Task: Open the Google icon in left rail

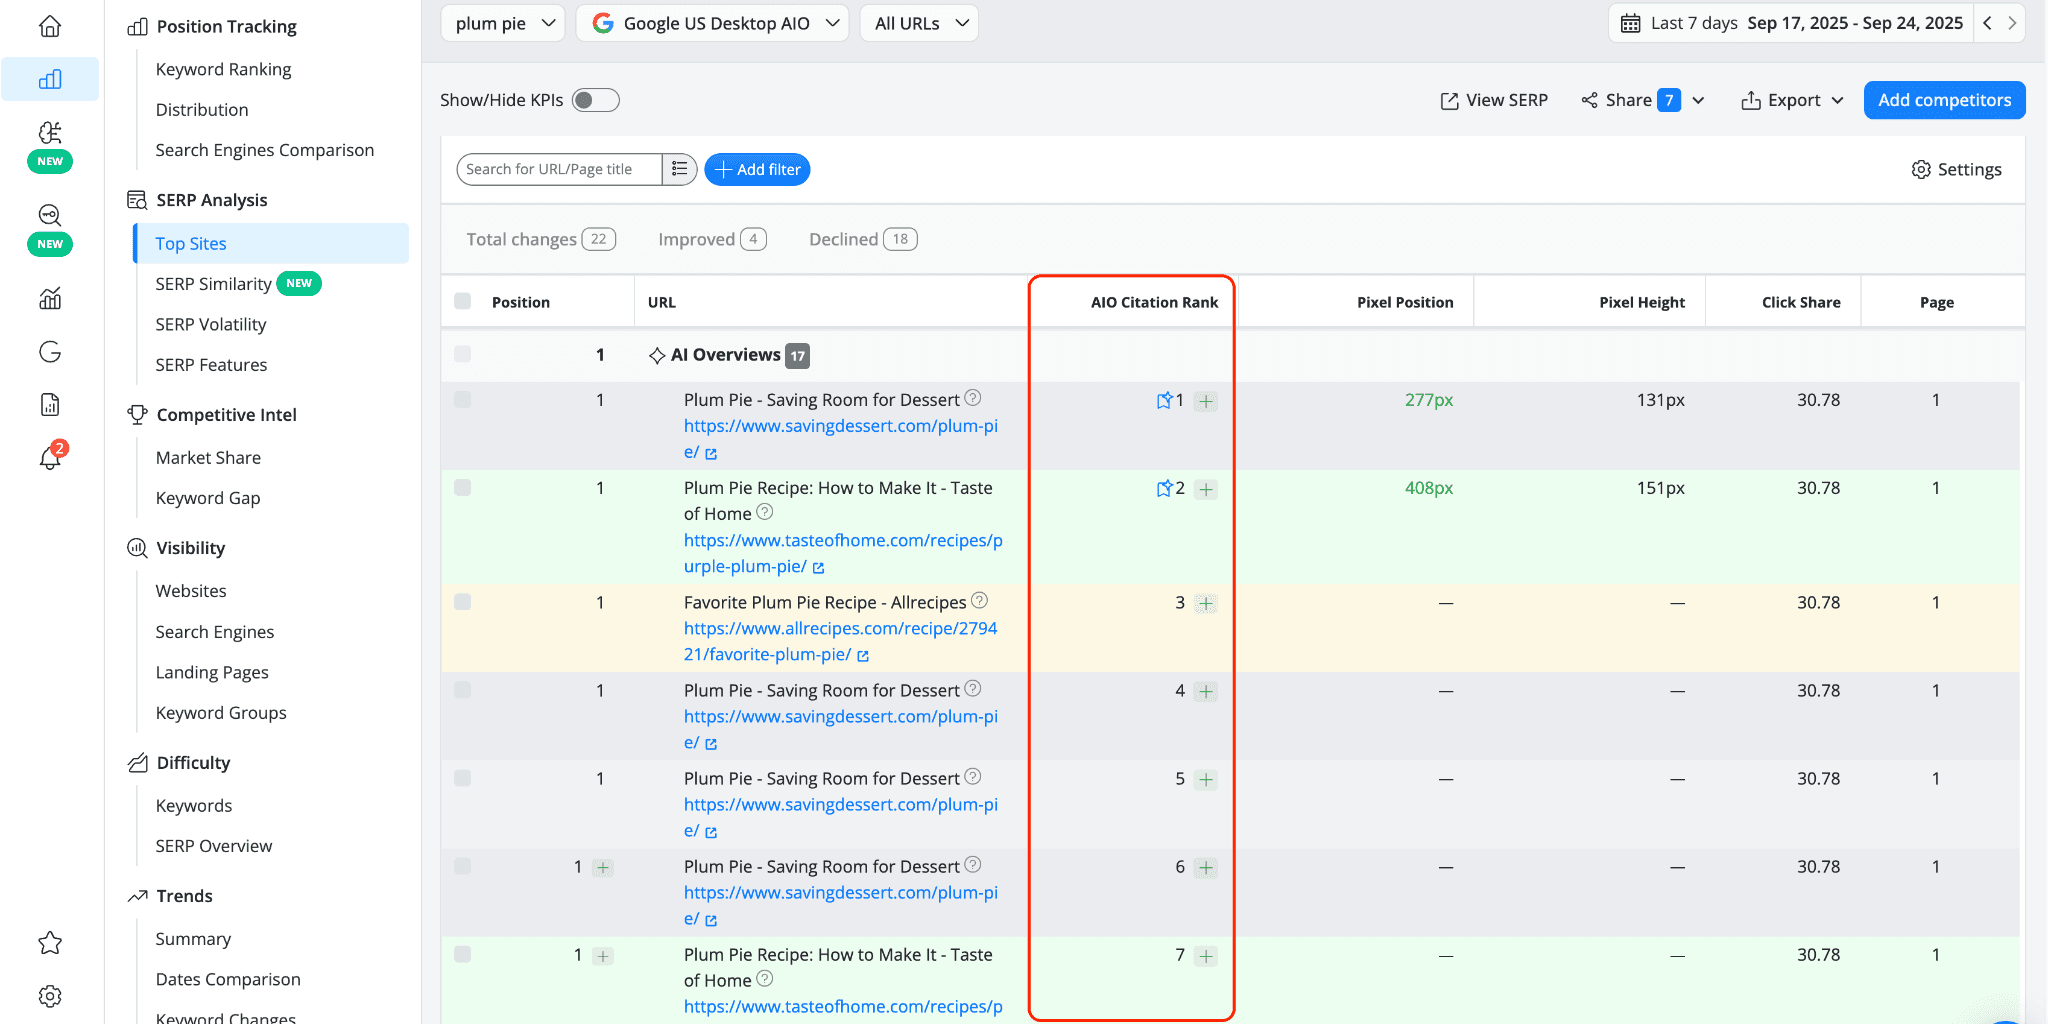Action: tap(50, 351)
